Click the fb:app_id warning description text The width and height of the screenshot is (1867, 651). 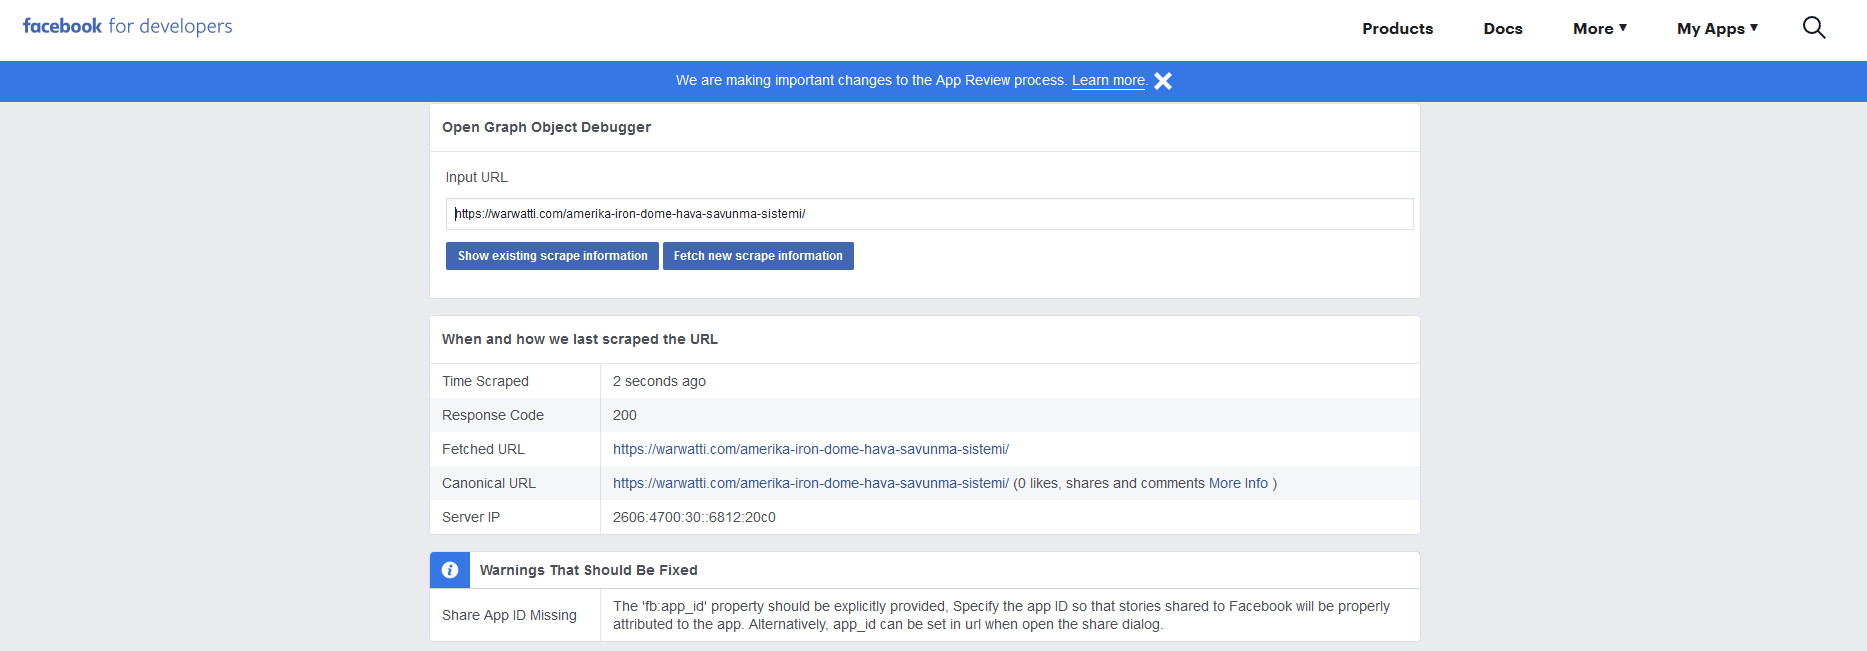coord(1001,615)
